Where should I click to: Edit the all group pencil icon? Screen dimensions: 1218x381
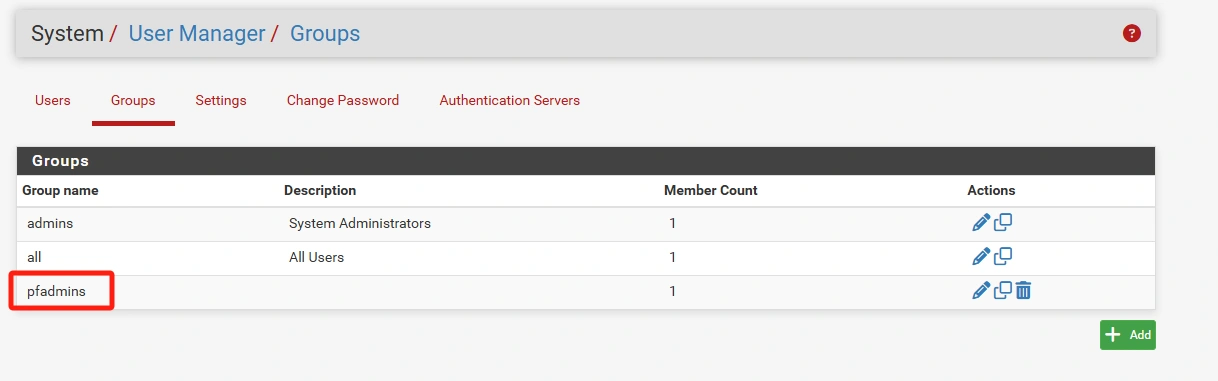tap(981, 257)
